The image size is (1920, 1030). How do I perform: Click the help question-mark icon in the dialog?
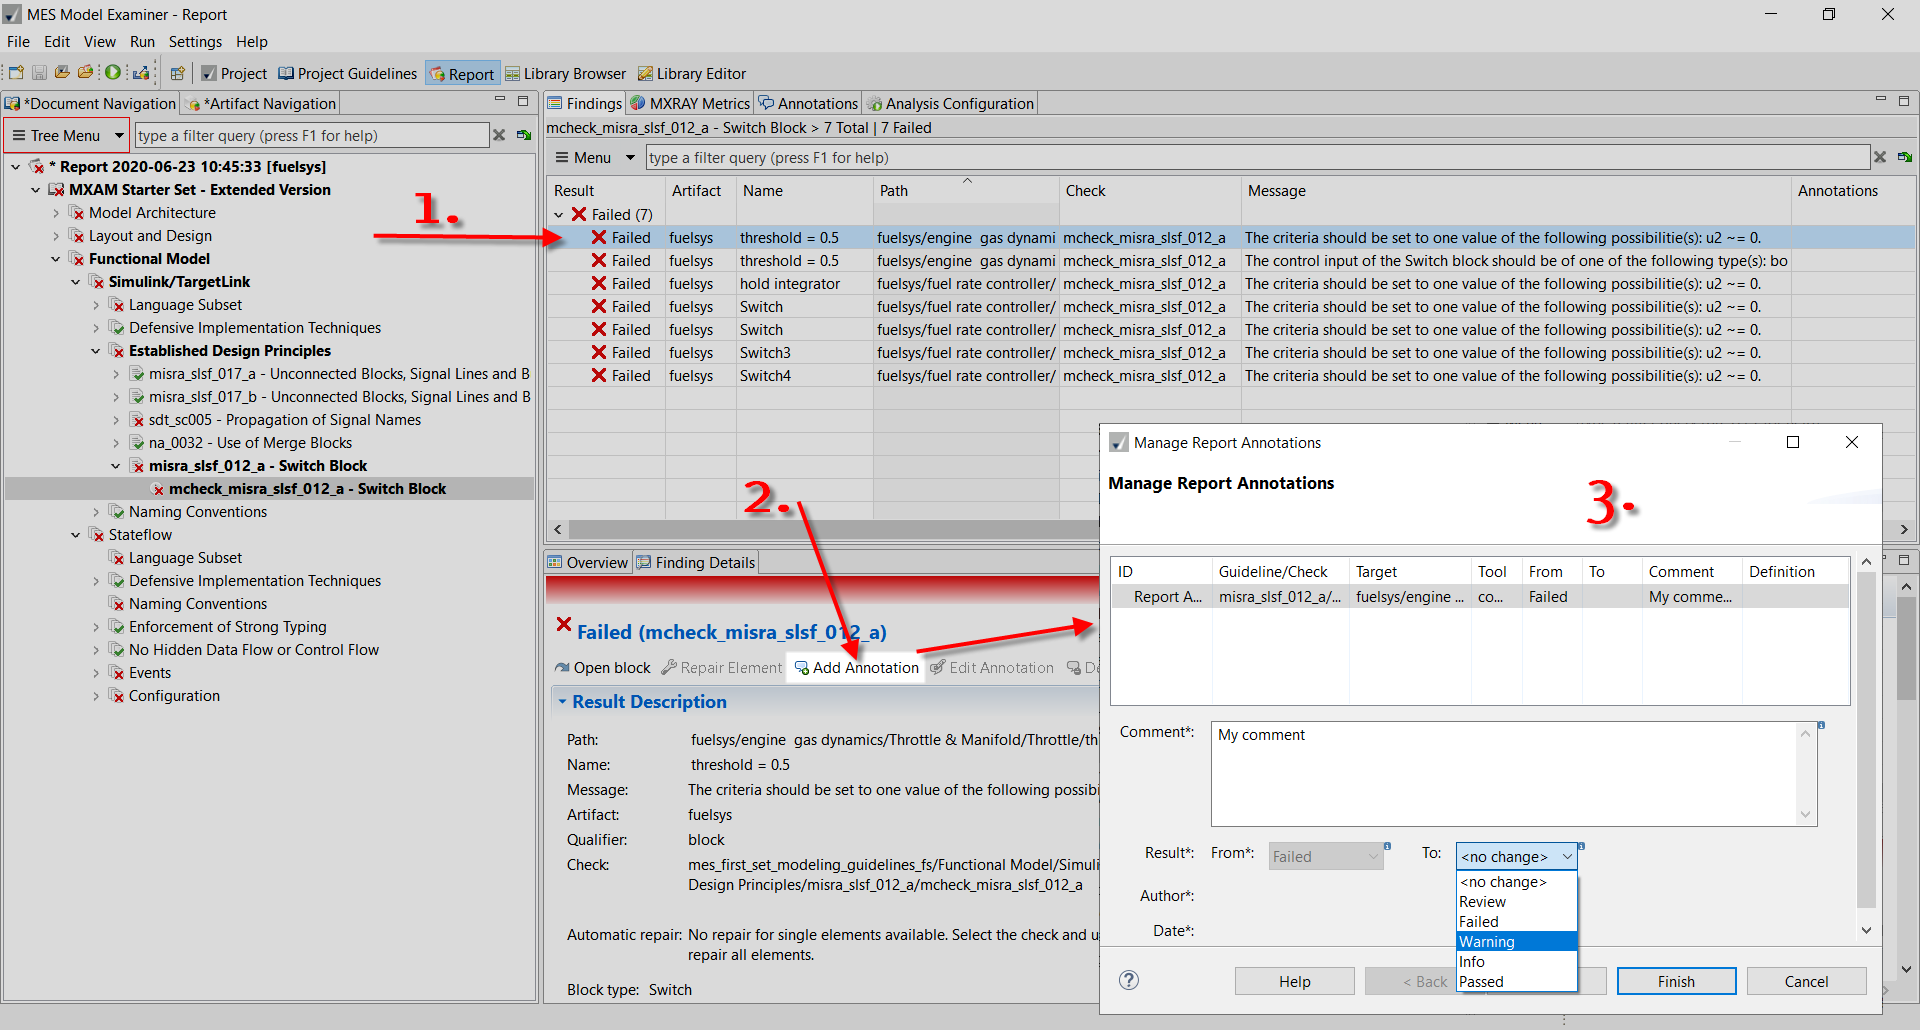pyautogui.click(x=1129, y=980)
